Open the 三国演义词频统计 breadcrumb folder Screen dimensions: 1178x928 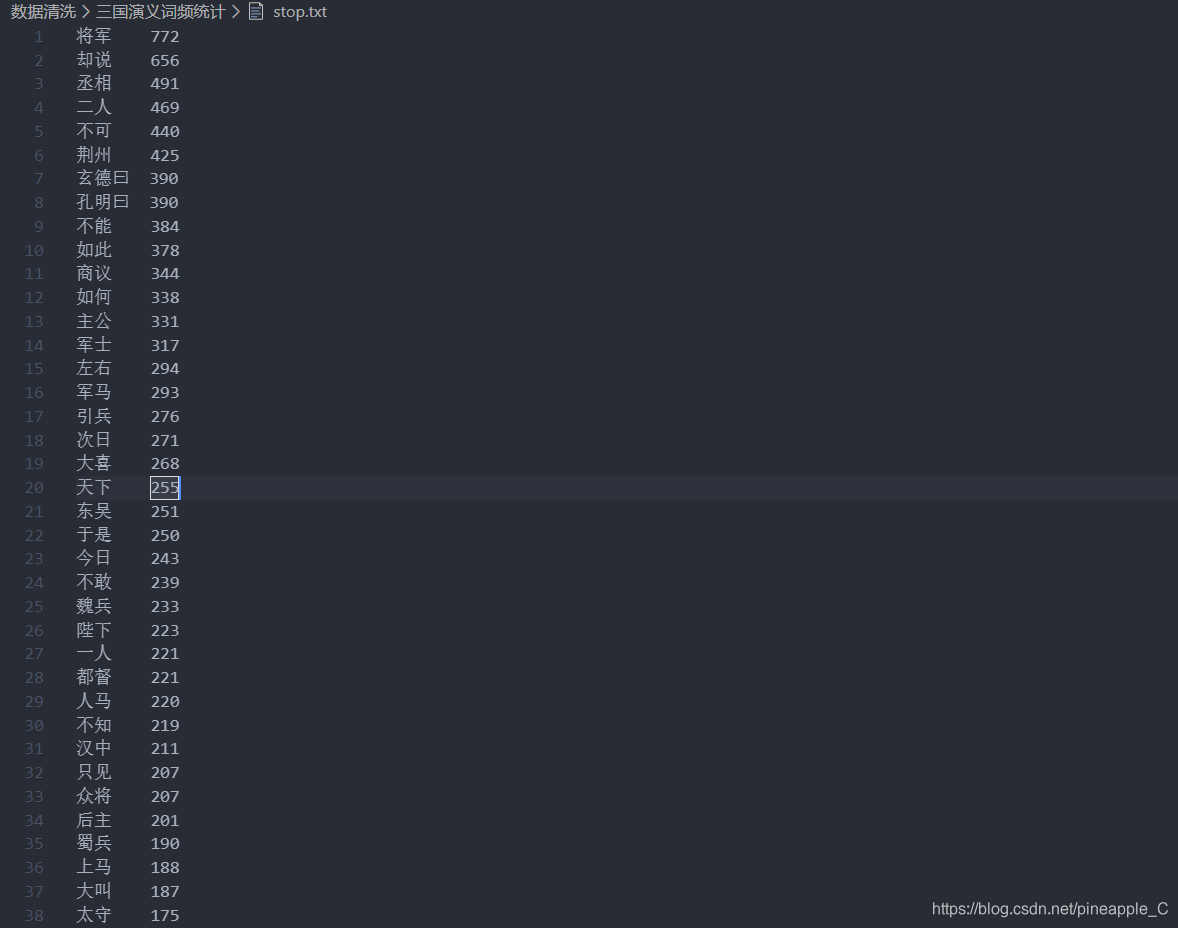pyautogui.click(x=160, y=12)
